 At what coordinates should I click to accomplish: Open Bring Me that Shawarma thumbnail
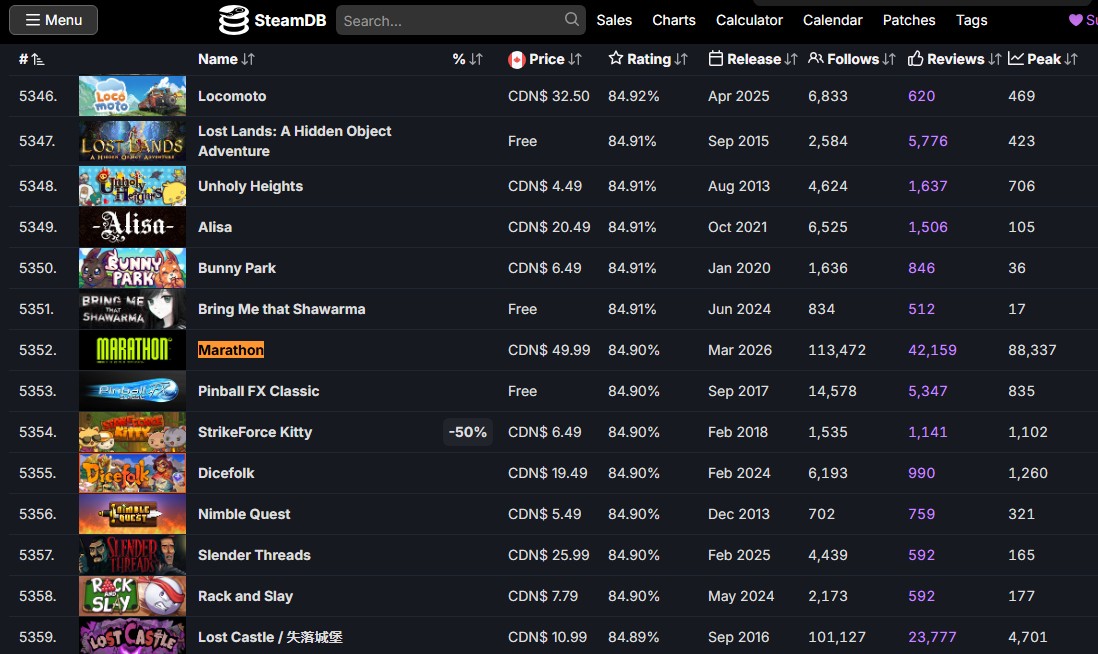coord(132,309)
